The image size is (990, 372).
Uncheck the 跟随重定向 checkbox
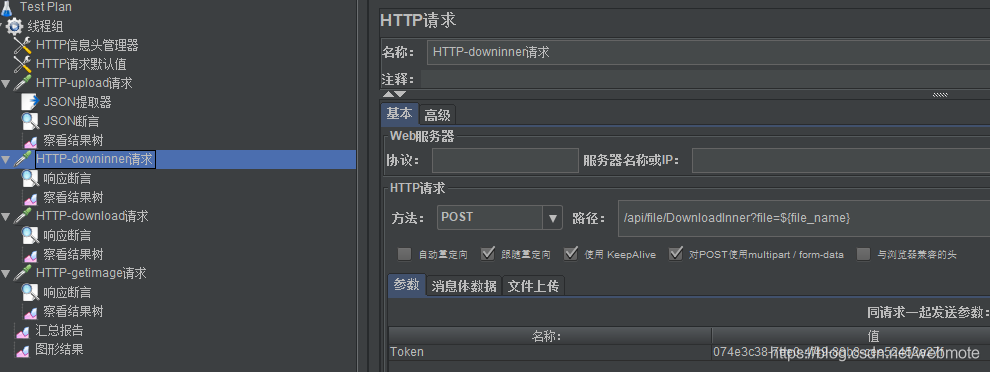pos(487,254)
